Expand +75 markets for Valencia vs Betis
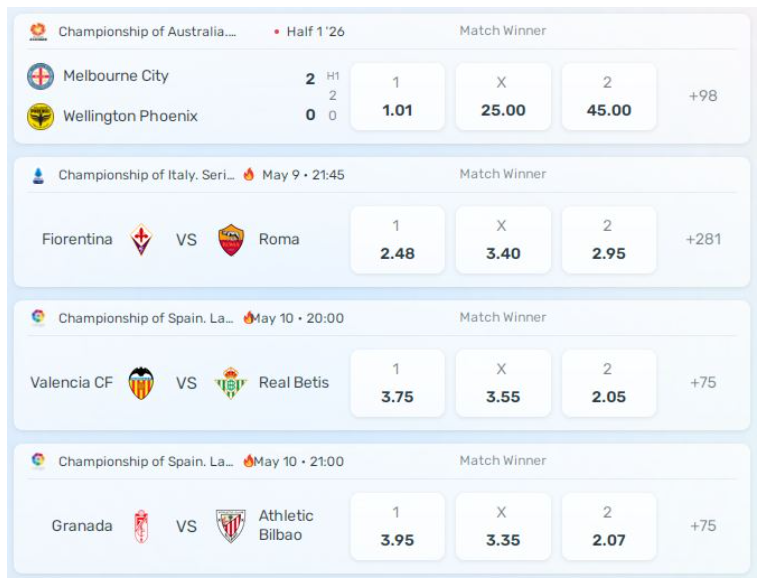 coord(703,383)
